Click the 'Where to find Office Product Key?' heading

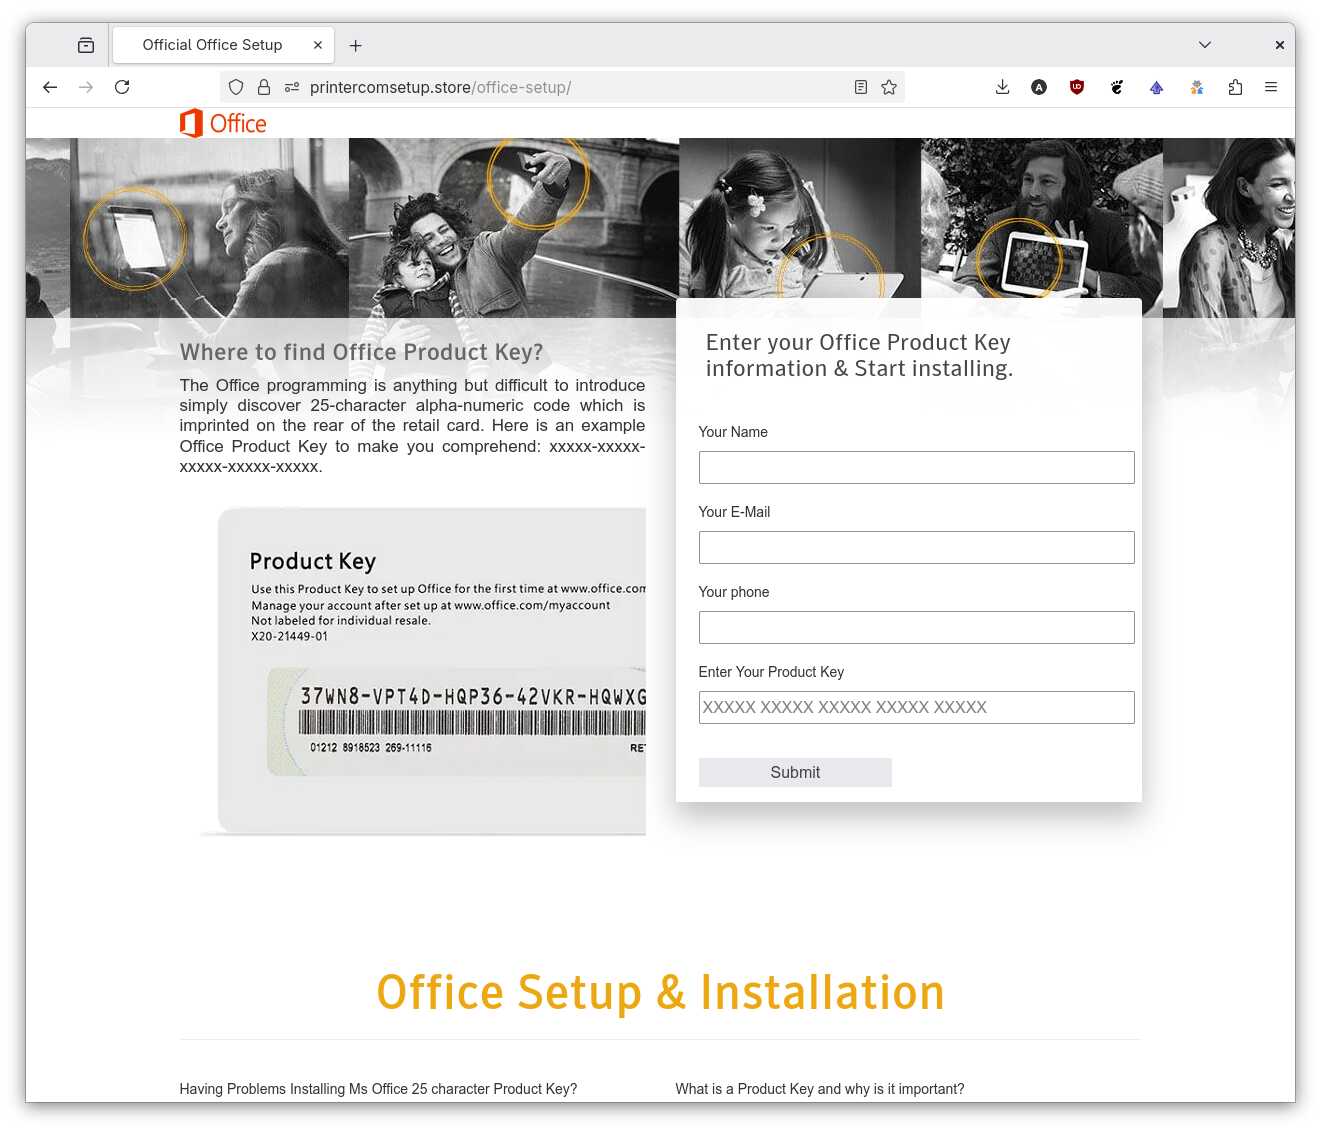tap(361, 352)
